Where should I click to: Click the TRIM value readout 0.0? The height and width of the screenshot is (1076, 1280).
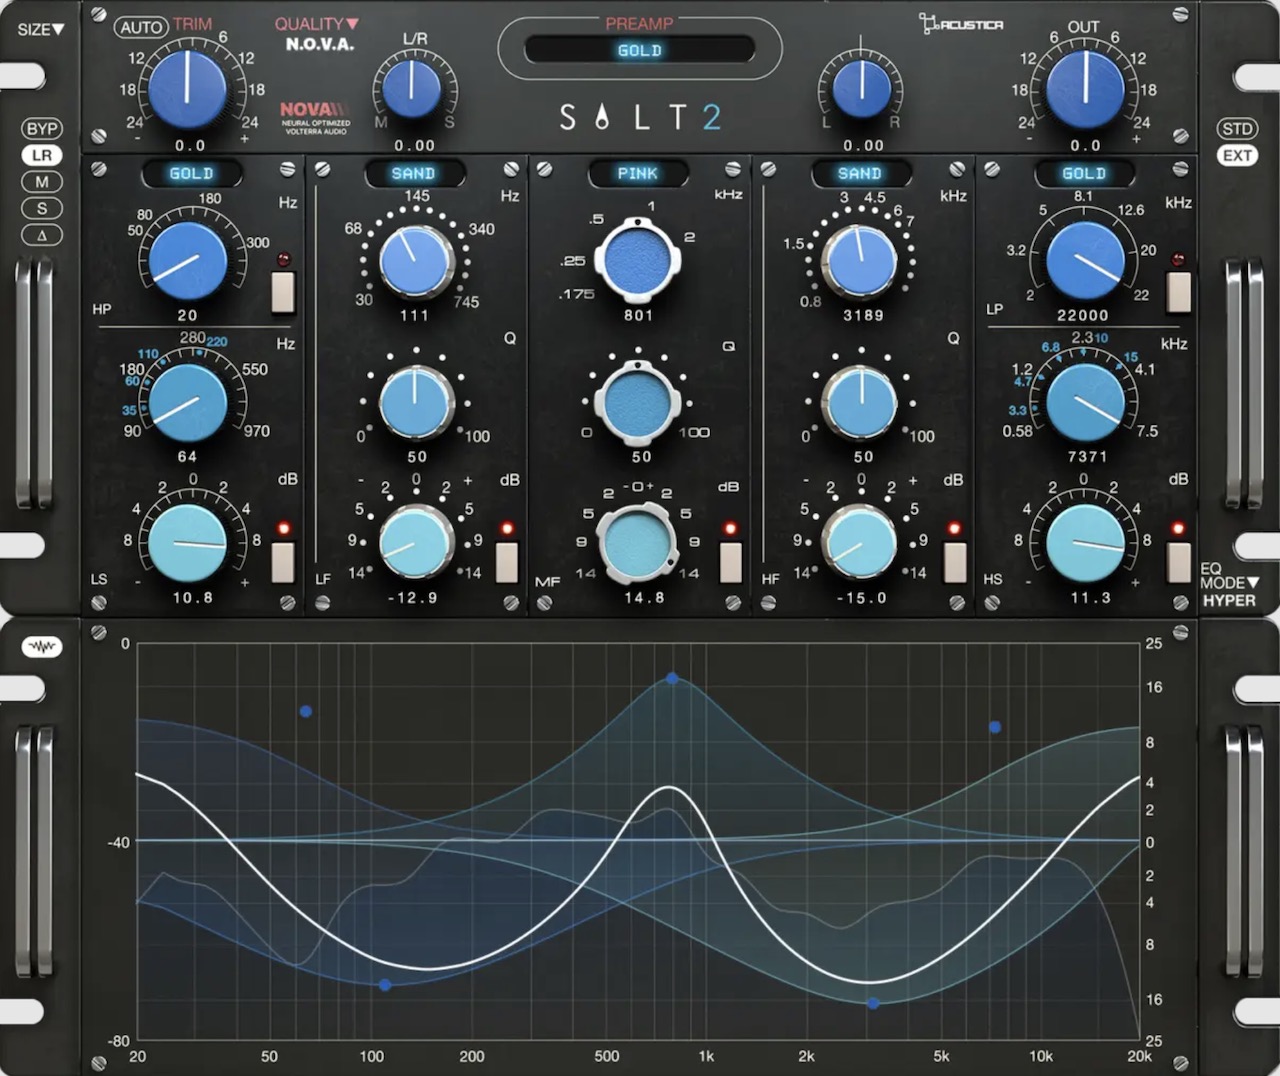(190, 146)
